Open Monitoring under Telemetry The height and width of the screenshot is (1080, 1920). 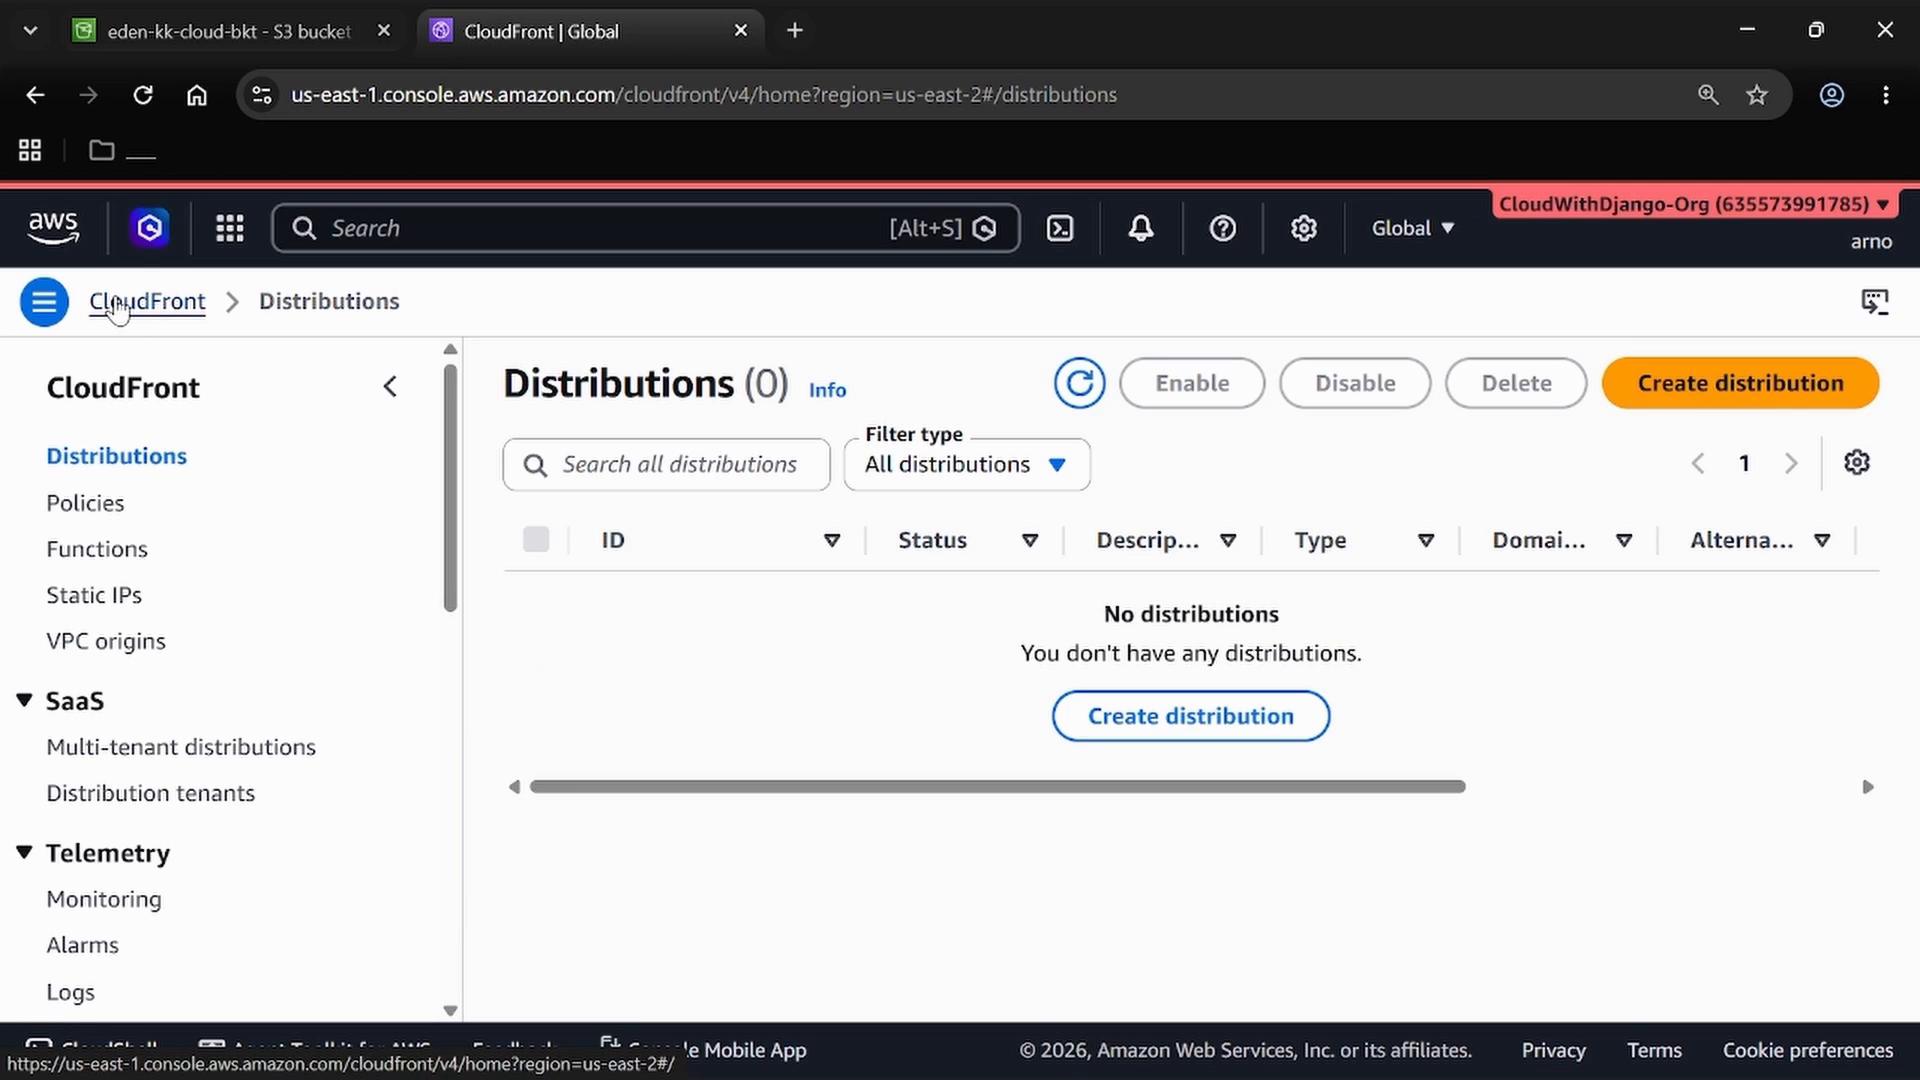point(104,899)
